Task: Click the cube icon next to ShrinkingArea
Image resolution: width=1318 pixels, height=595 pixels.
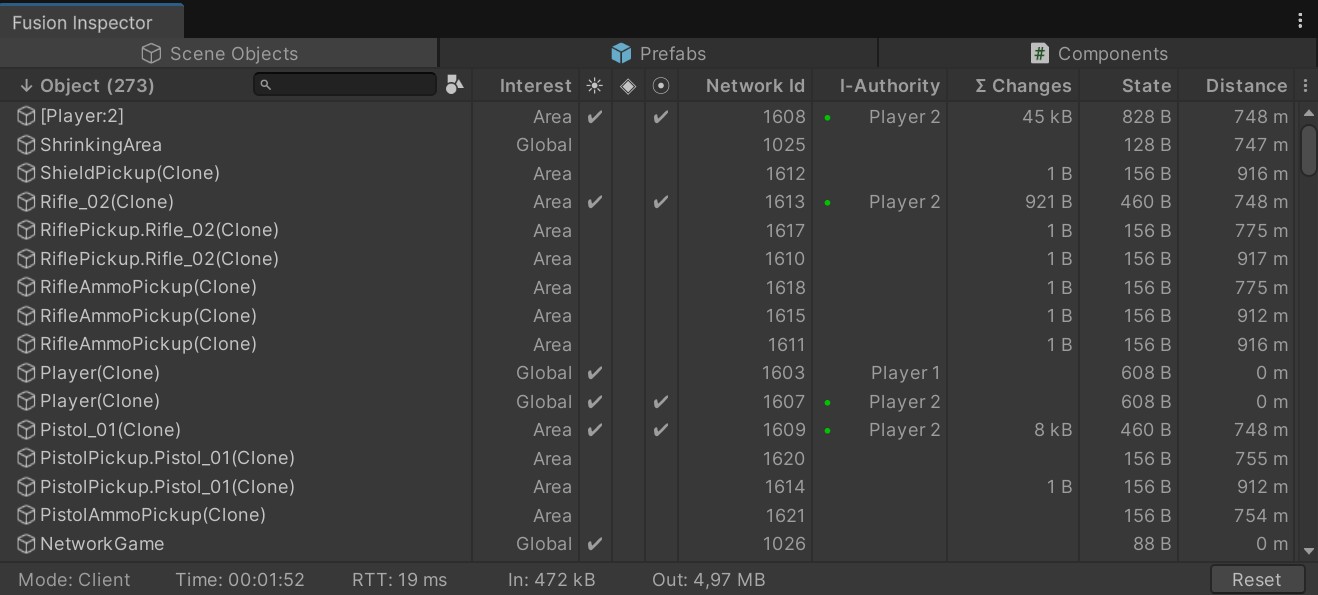Action: [26, 145]
